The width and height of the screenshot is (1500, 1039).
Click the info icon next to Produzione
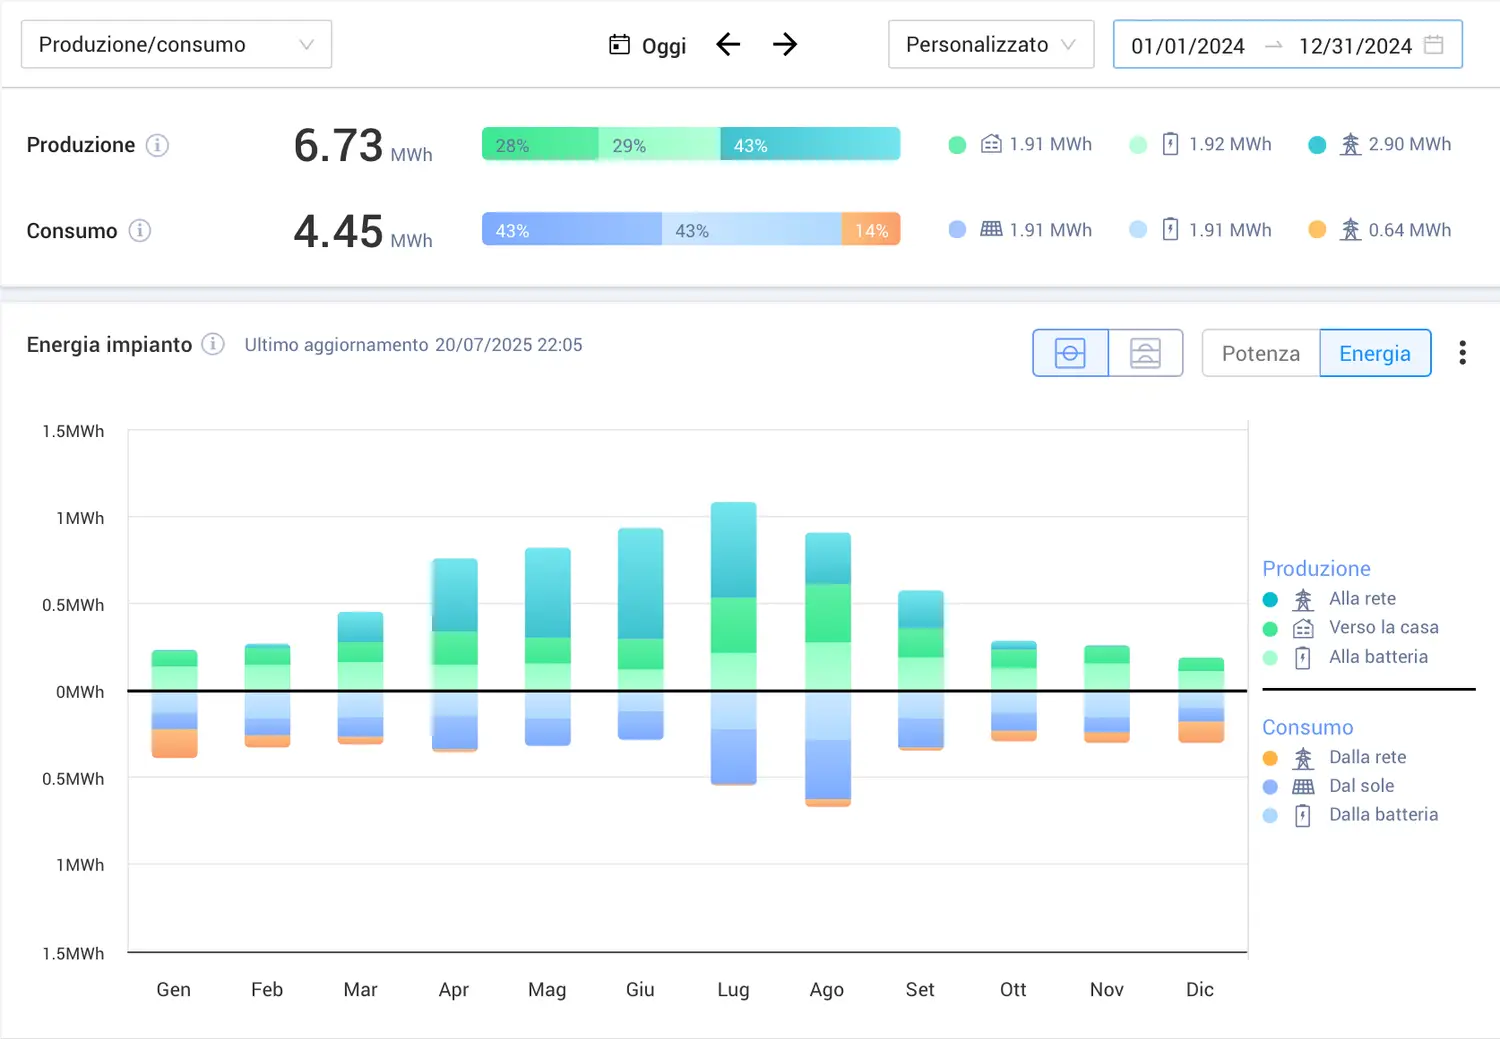click(x=157, y=145)
